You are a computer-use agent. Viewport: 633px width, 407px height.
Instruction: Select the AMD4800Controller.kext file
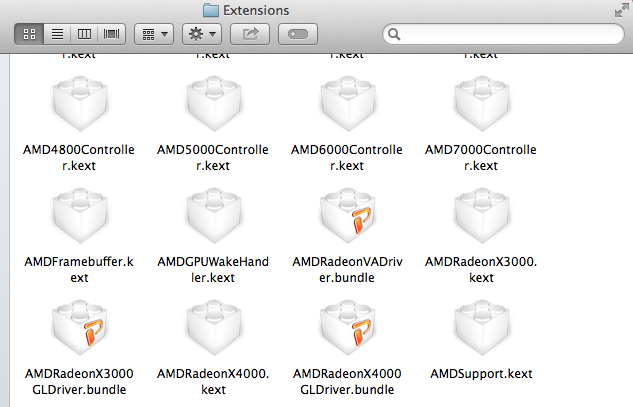click(x=80, y=103)
